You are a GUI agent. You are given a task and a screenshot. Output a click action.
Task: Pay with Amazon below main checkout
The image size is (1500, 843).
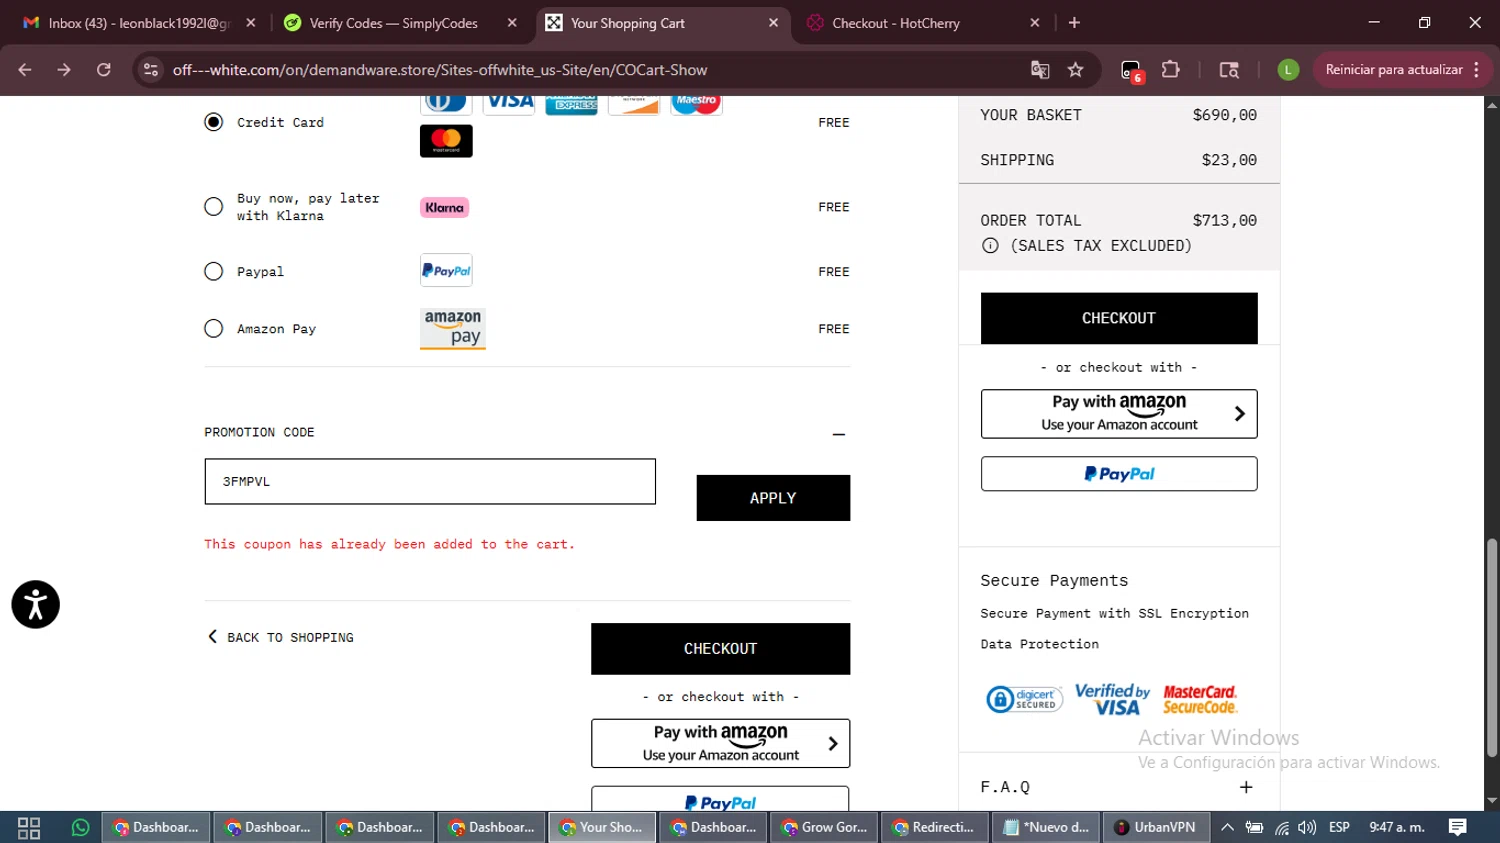click(720, 743)
